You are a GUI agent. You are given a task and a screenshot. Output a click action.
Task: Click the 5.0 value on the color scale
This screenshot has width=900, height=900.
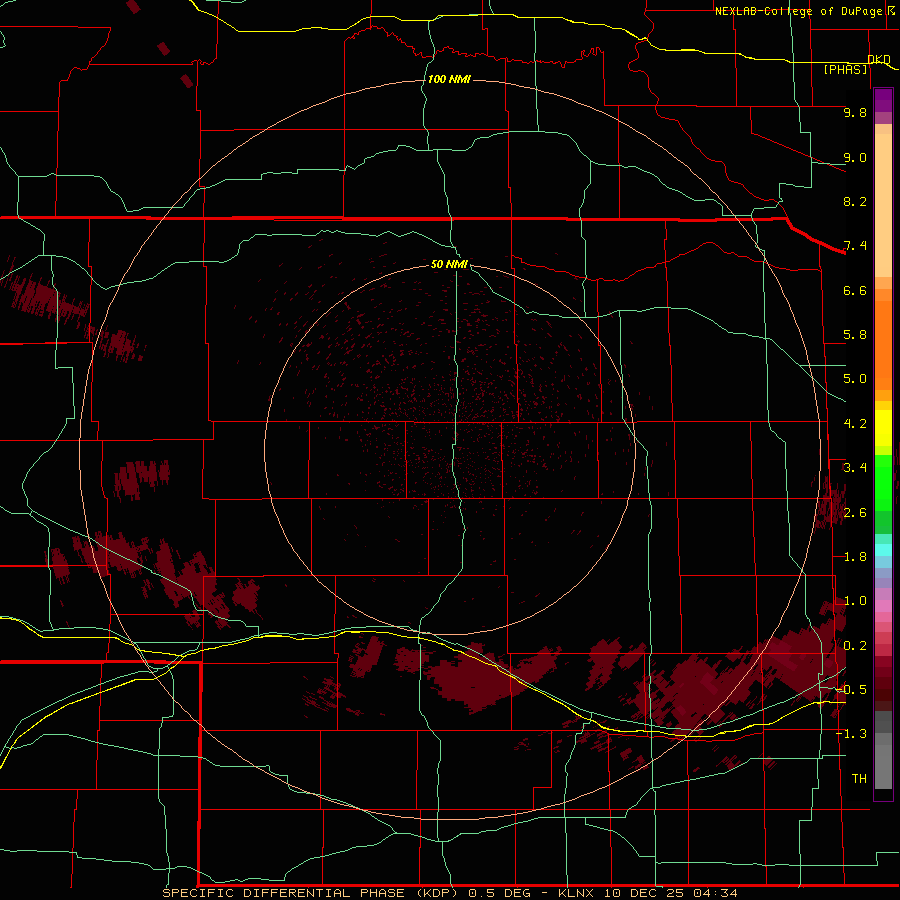pyautogui.click(x=855, y=379)
